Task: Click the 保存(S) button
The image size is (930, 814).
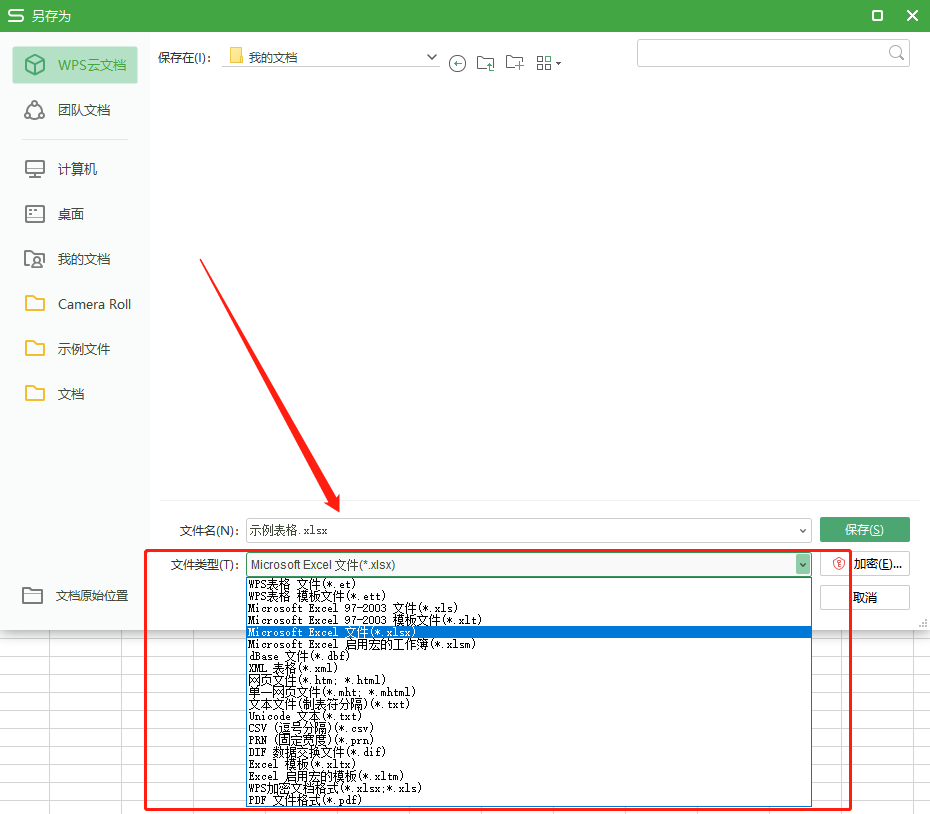Action: (x=864, y=530)
